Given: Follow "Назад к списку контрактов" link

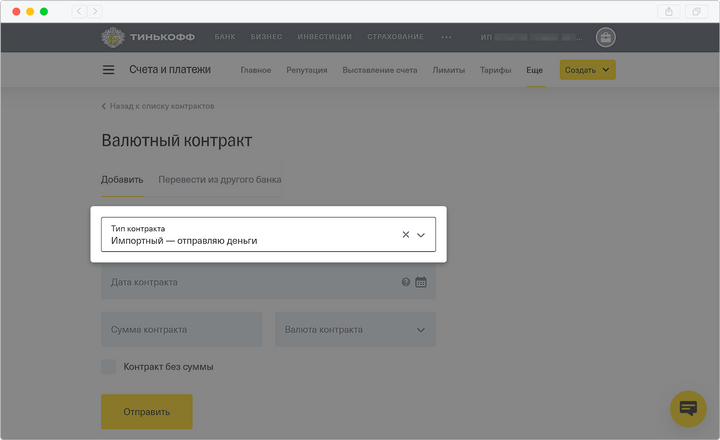Looking at the screenshot, I should click(x=158, y=106).
